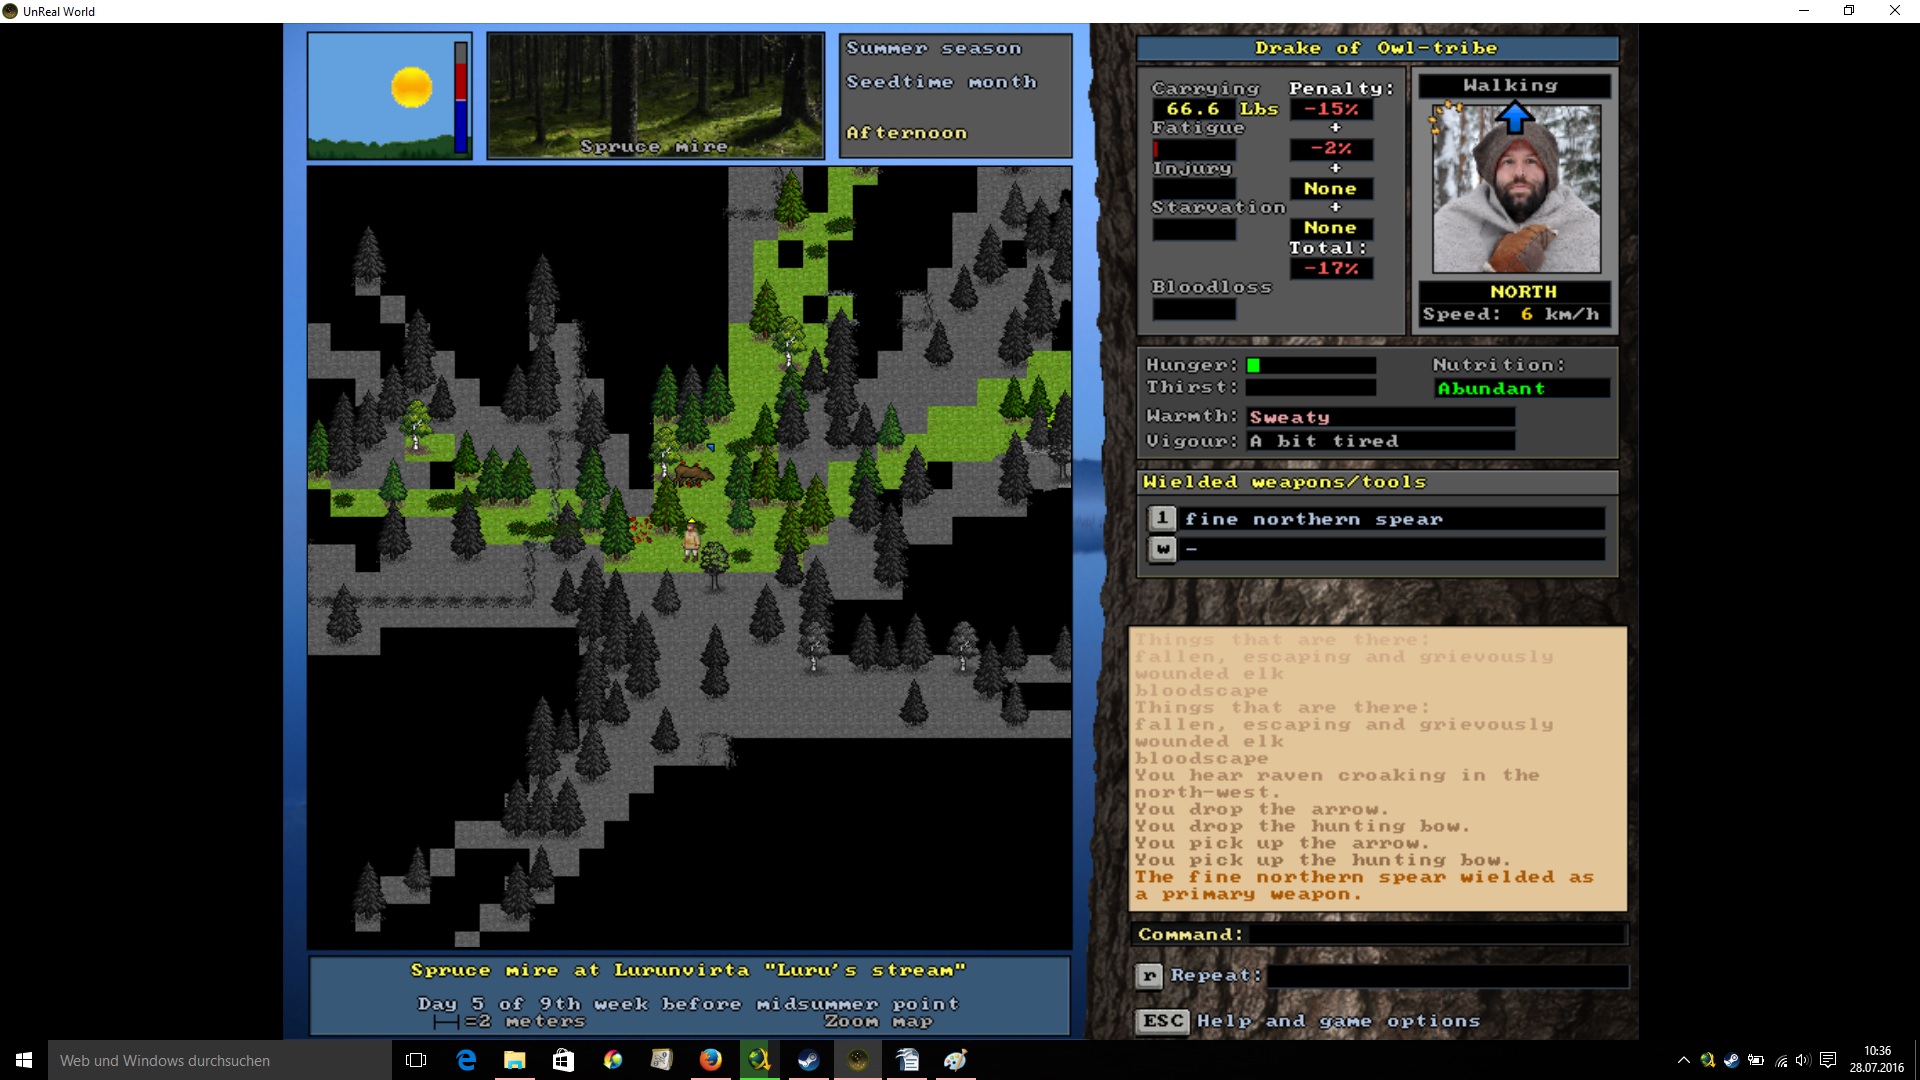Click the green Hunger bar

(x=1253, y=365)
